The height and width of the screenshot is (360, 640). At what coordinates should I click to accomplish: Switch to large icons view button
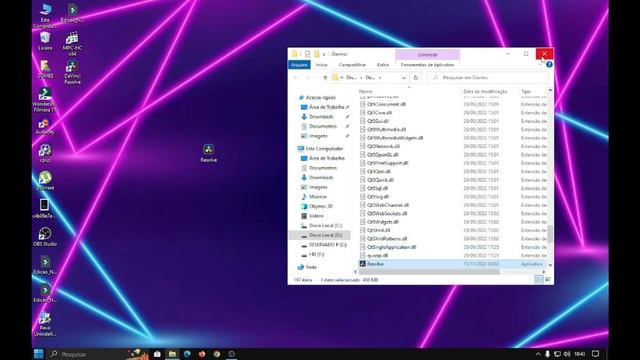(548, 280)
